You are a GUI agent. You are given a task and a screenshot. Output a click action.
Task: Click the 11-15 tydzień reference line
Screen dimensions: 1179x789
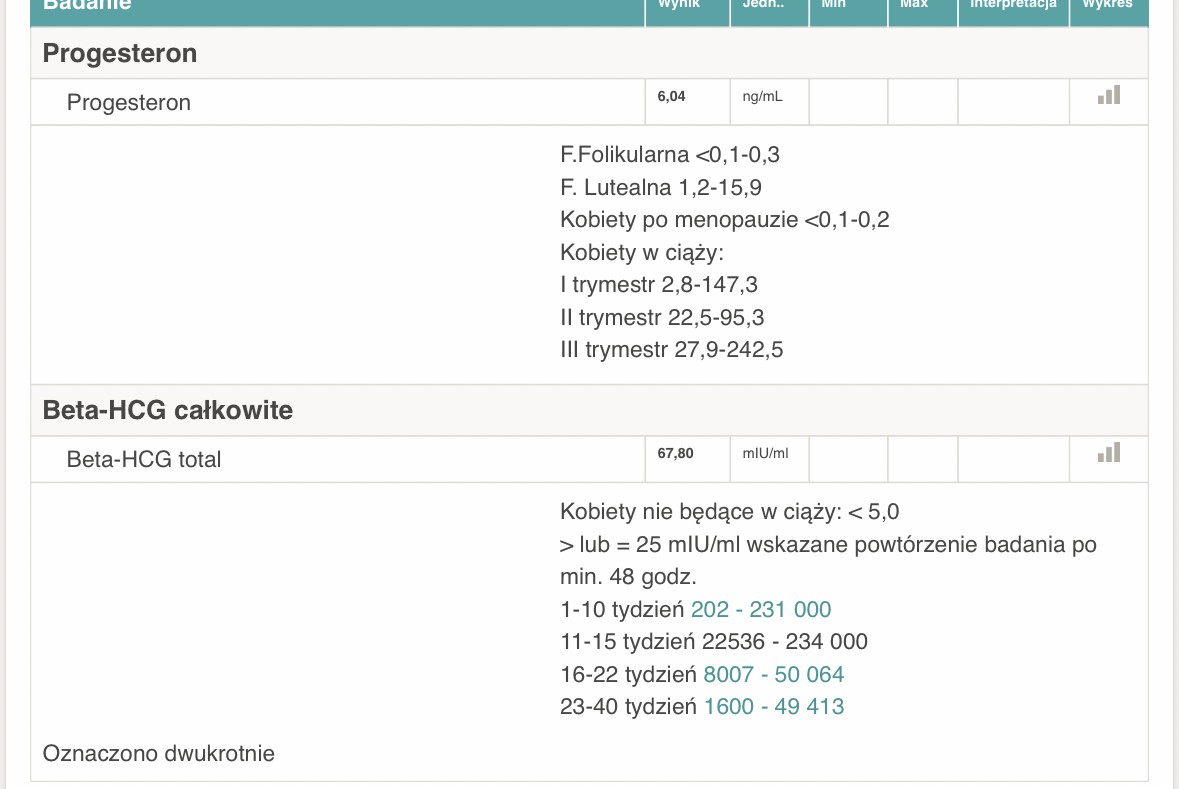[x=713, y=641]
